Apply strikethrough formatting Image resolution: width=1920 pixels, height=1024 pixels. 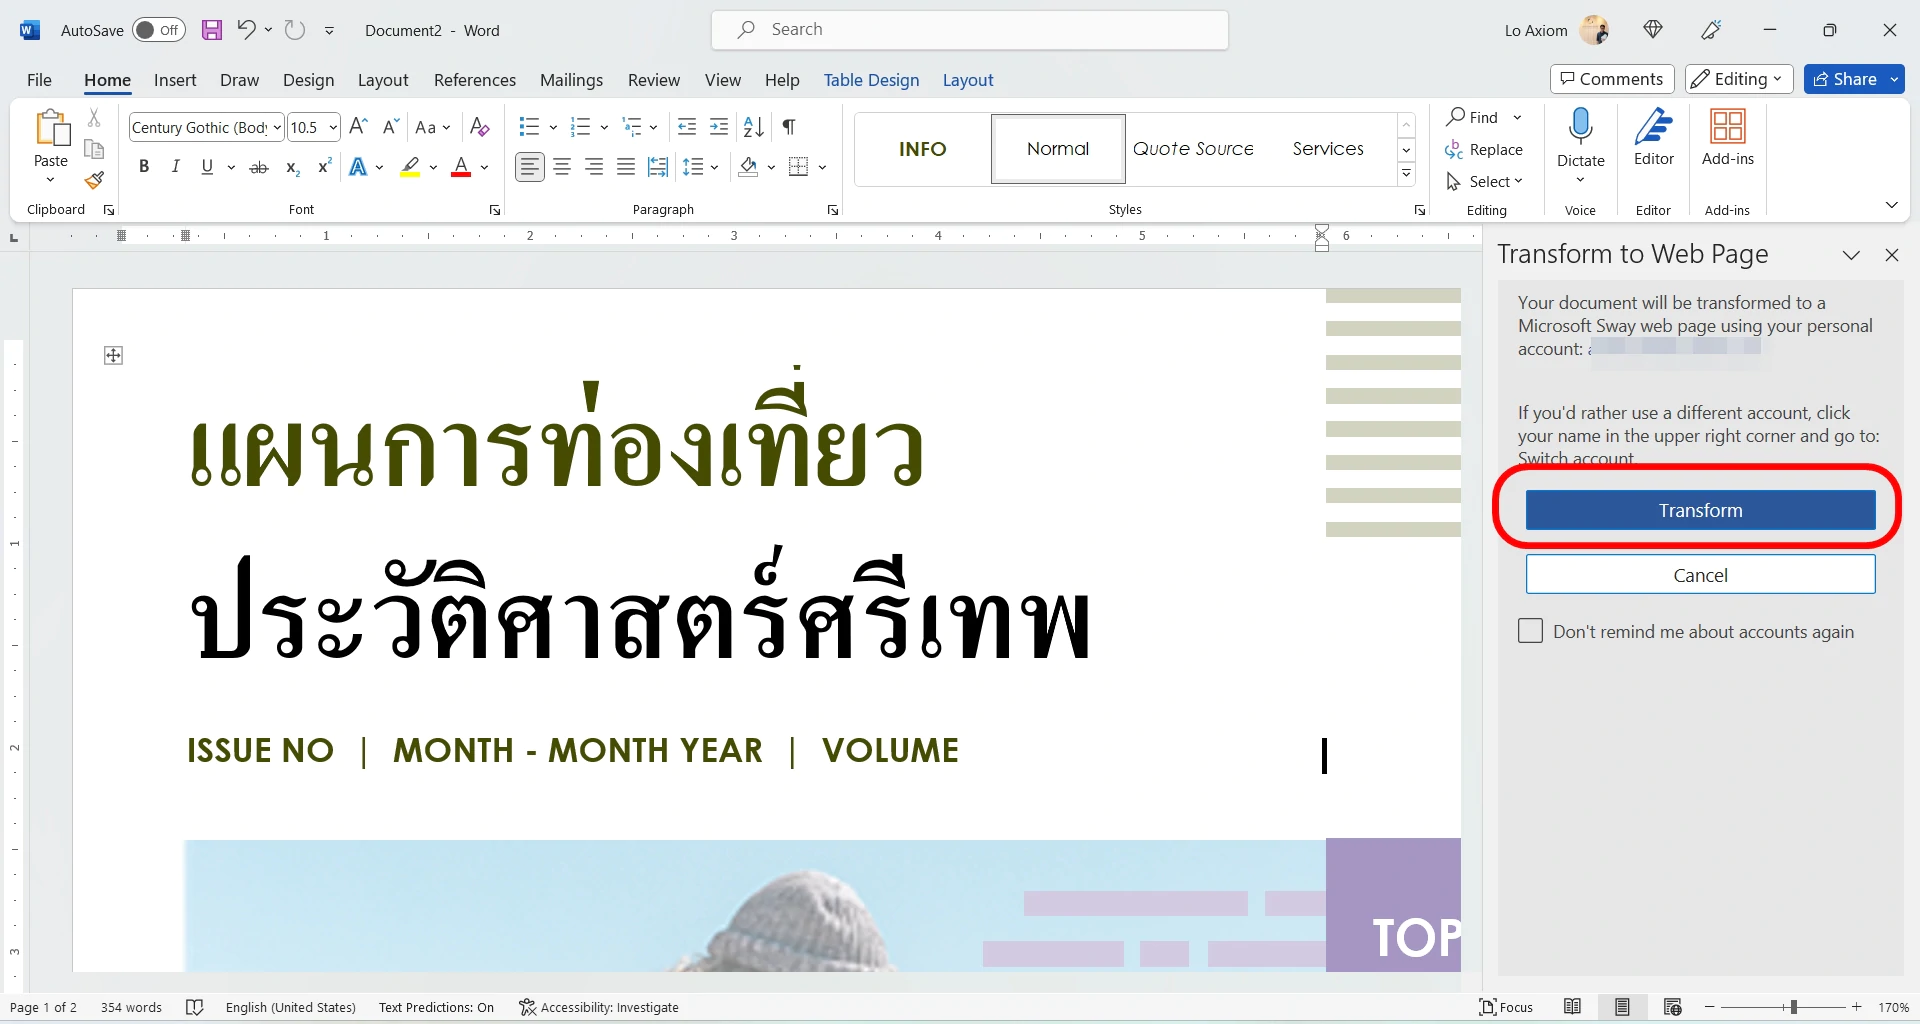tap(259, 167)
